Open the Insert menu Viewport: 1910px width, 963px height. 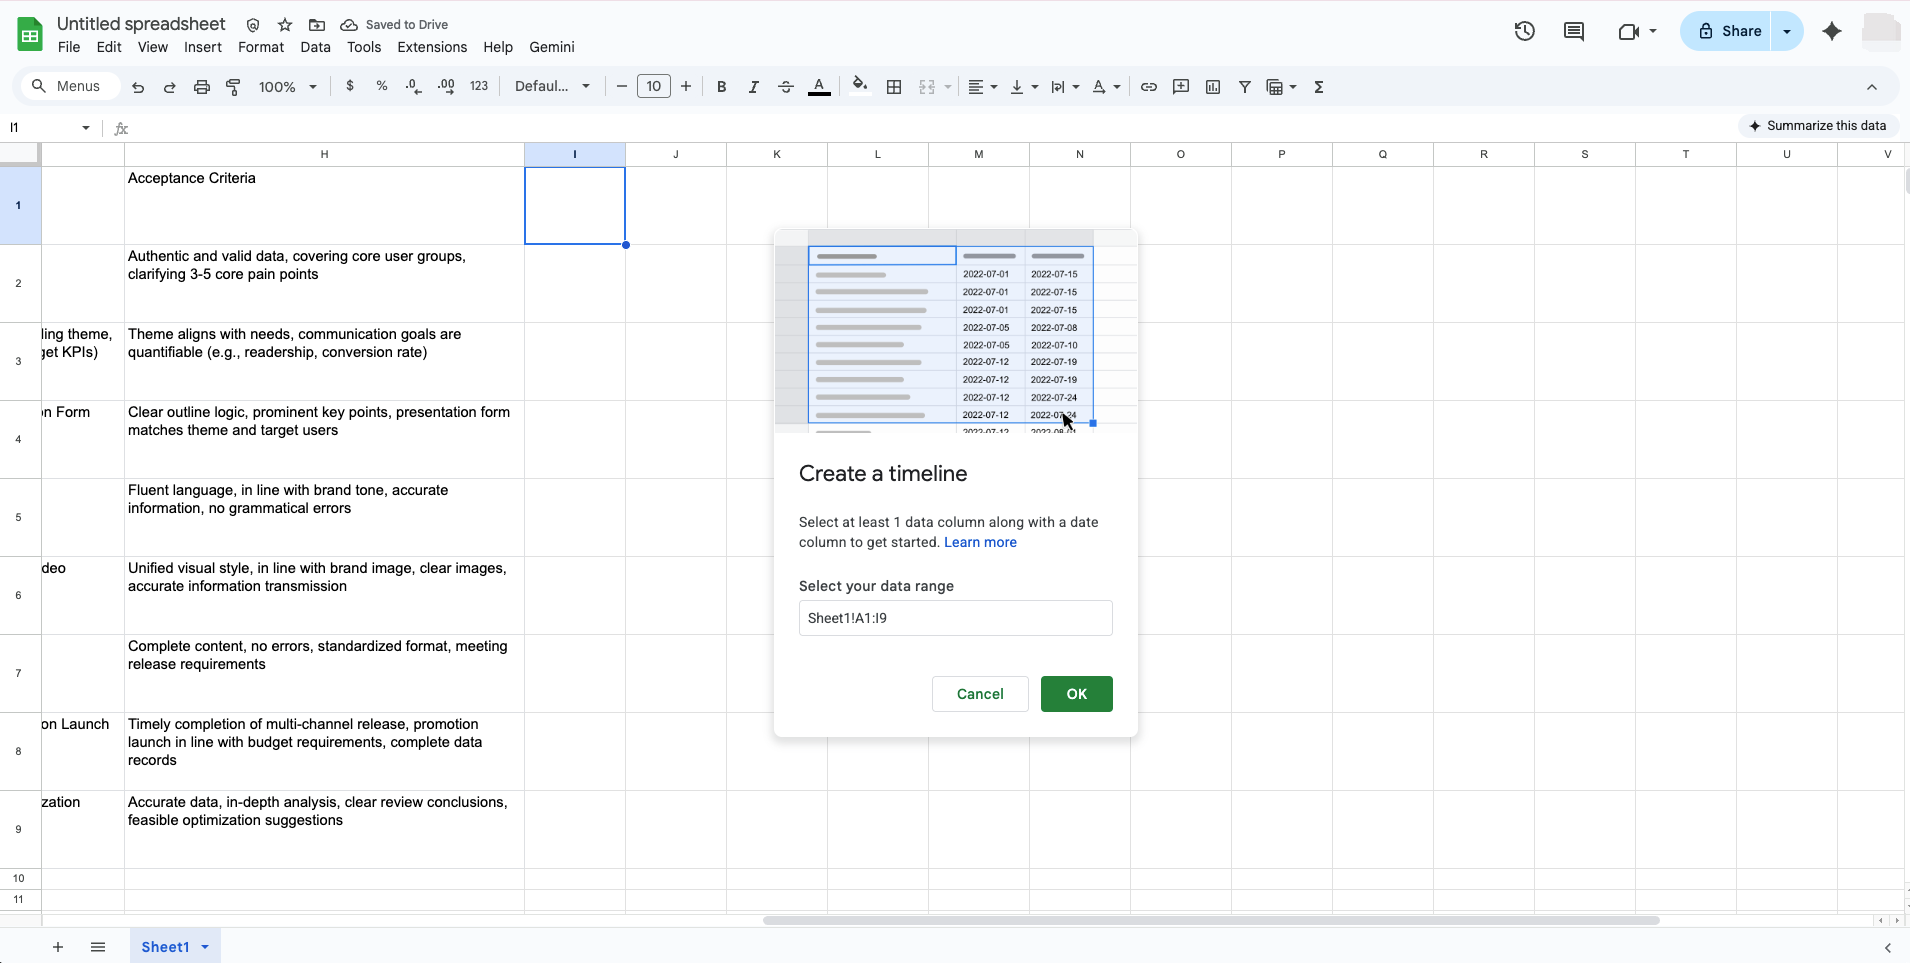(203, 47)
